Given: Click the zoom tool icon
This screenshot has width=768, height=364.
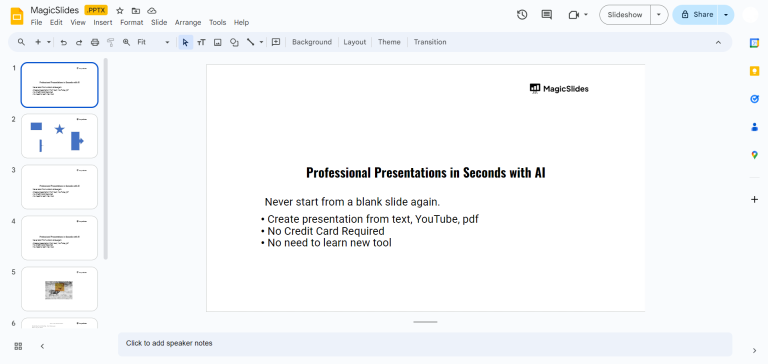Looking at the screenshot, I should coord(126,42).
